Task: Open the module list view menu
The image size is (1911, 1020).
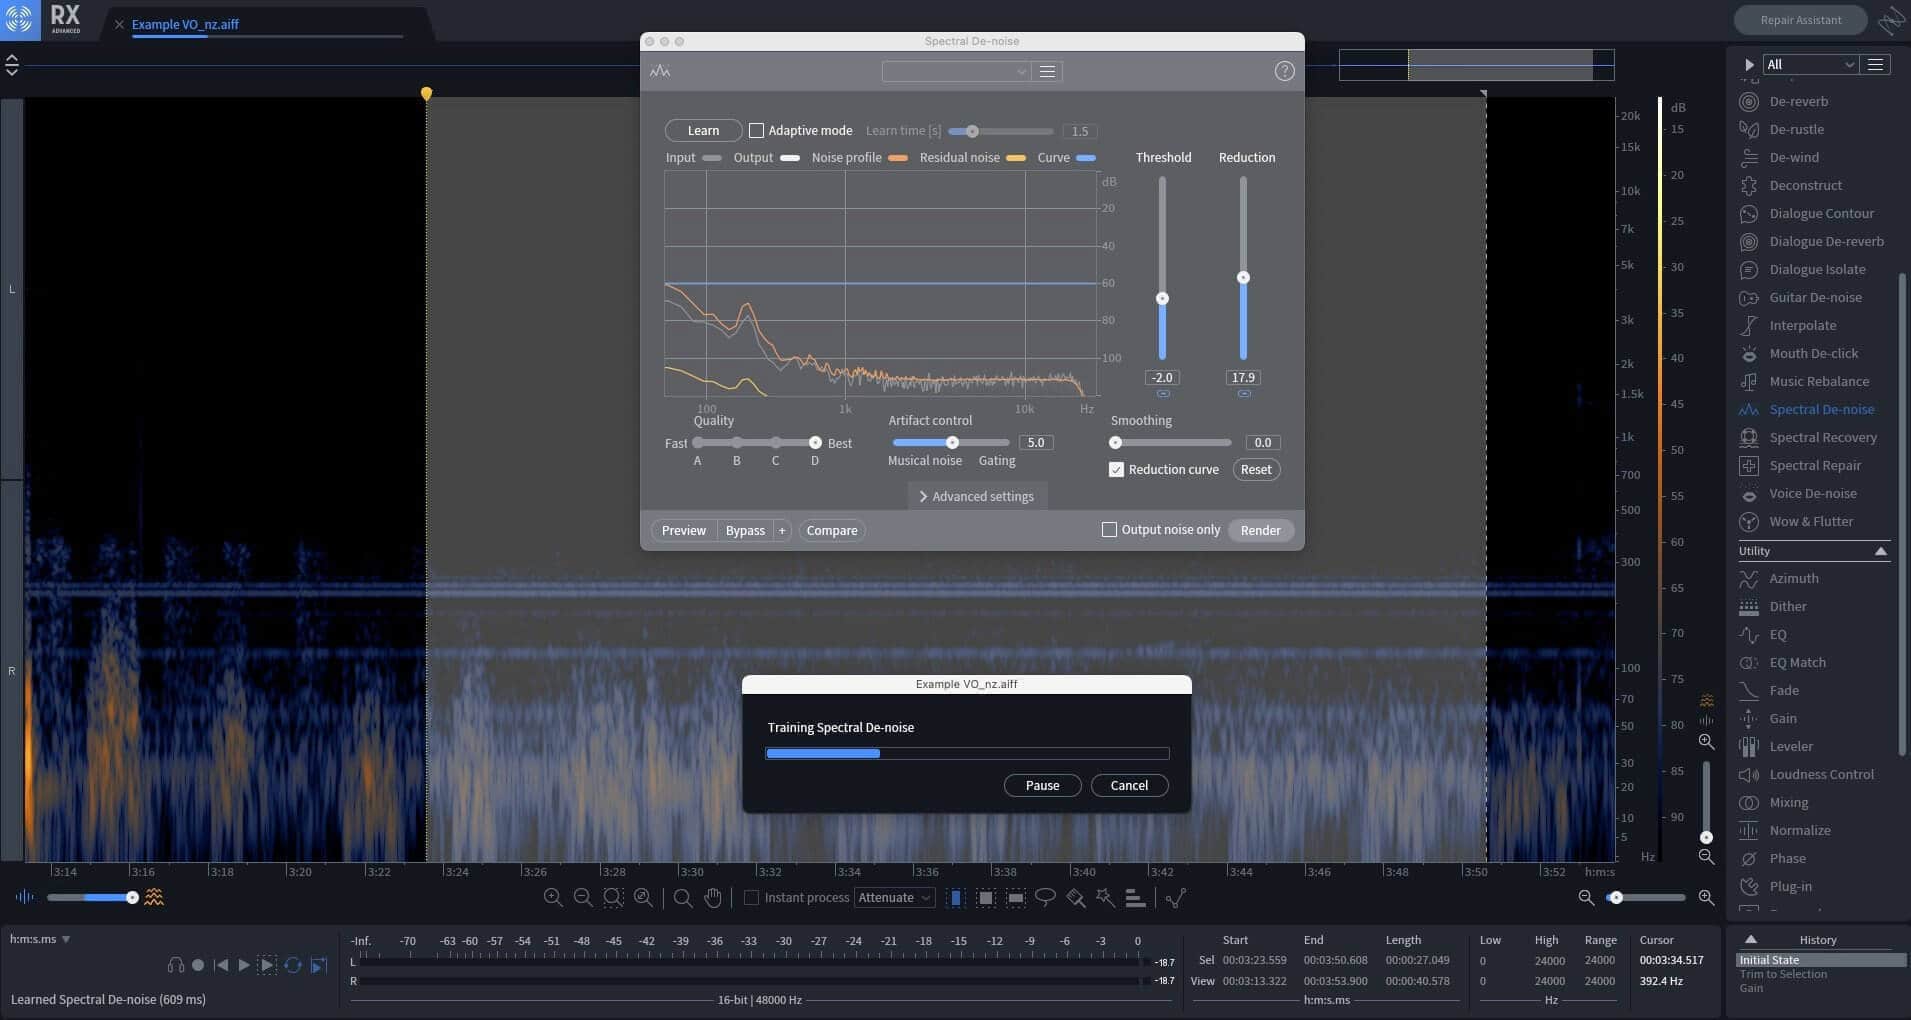Action: click(1876, 65)
